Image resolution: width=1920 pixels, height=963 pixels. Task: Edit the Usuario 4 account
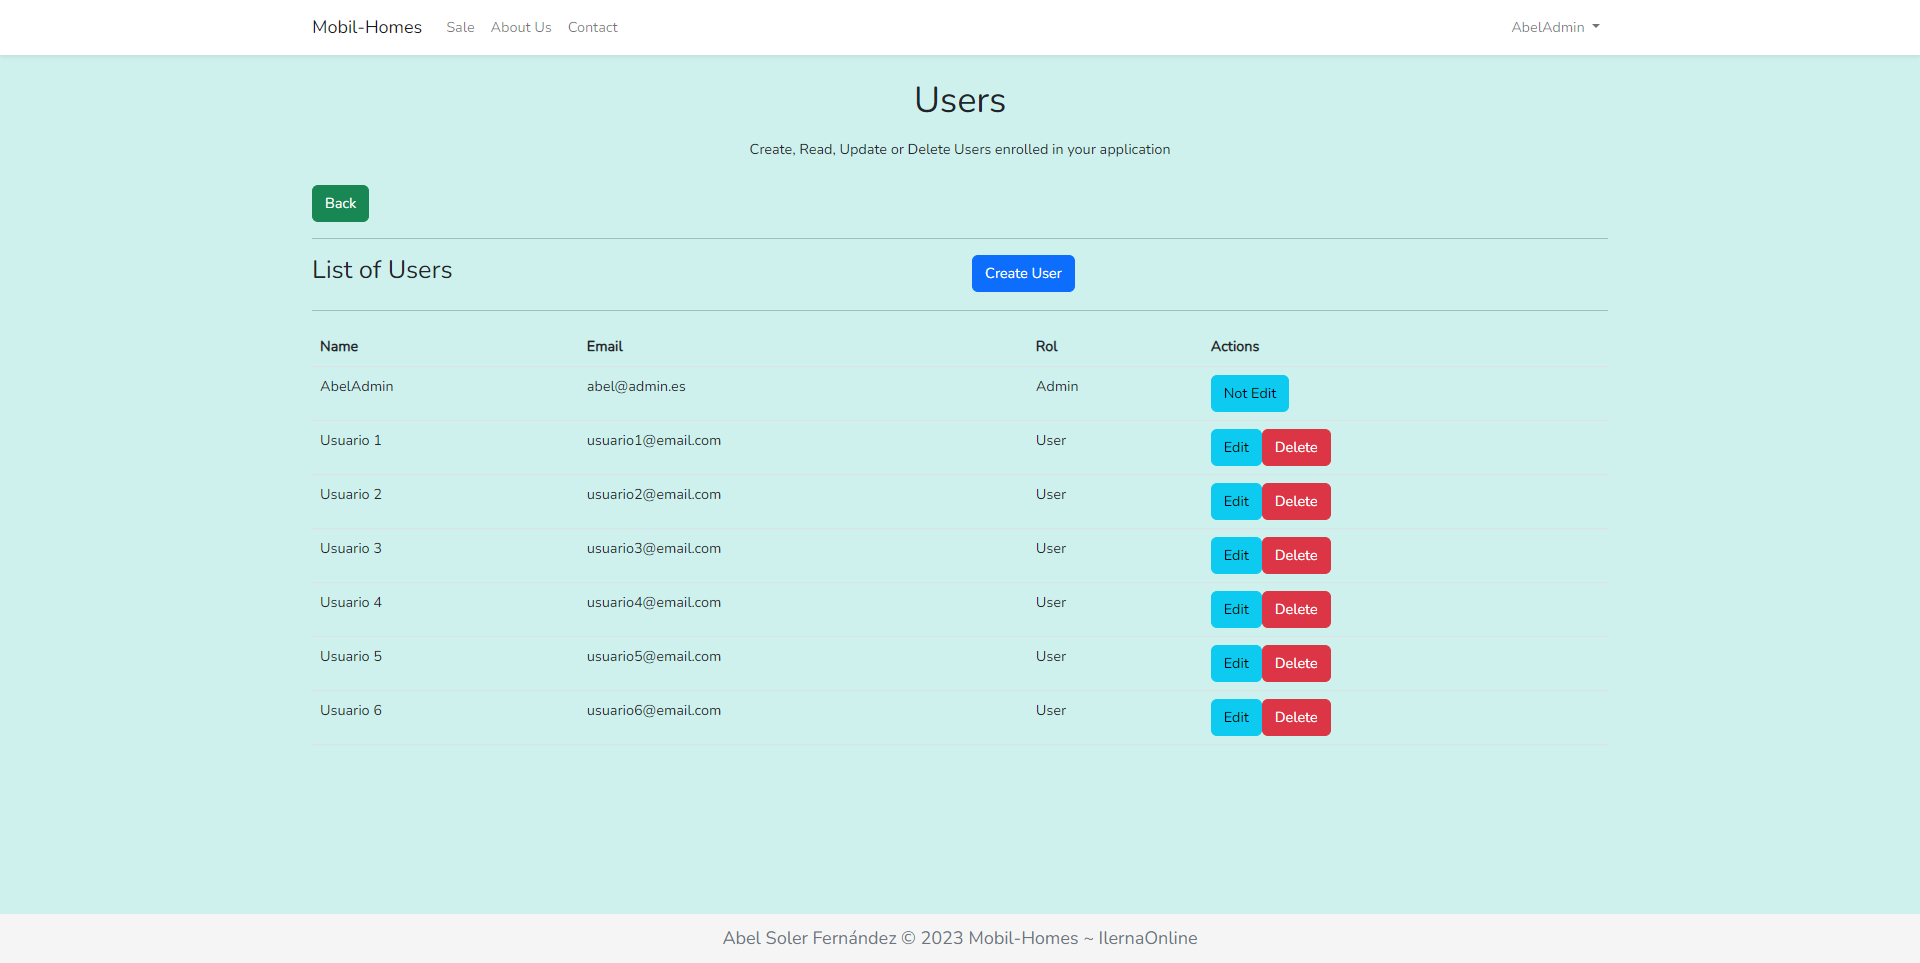(x=1236, y=609)
